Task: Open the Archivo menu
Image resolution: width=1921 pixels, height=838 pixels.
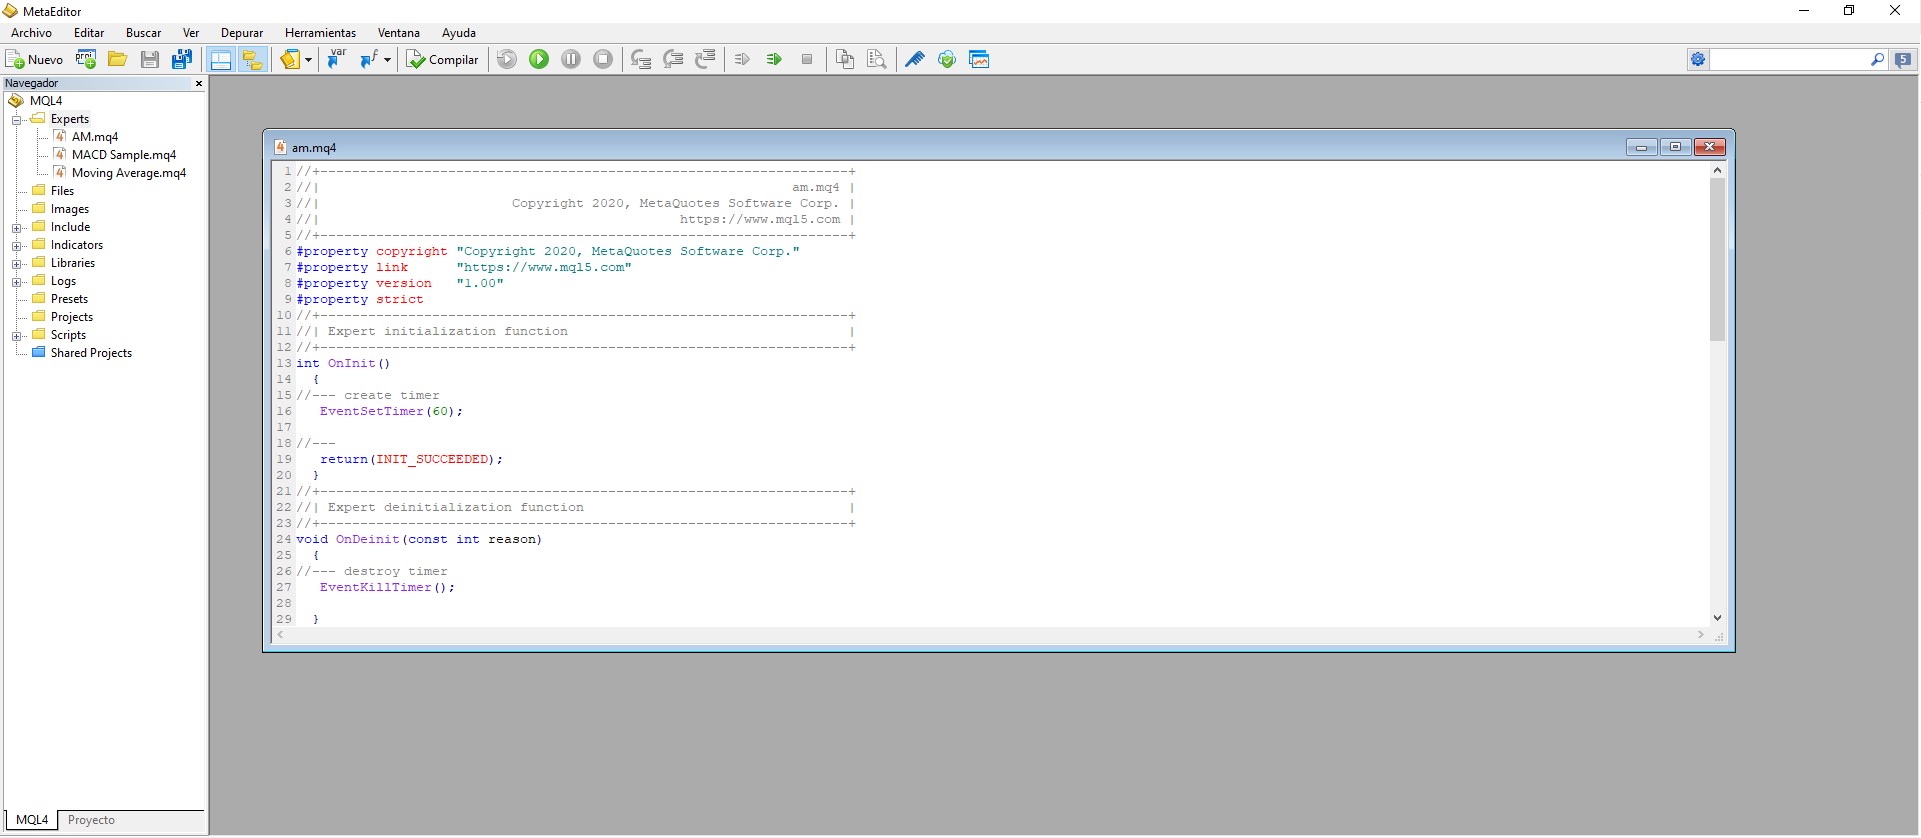Action: 31,33
